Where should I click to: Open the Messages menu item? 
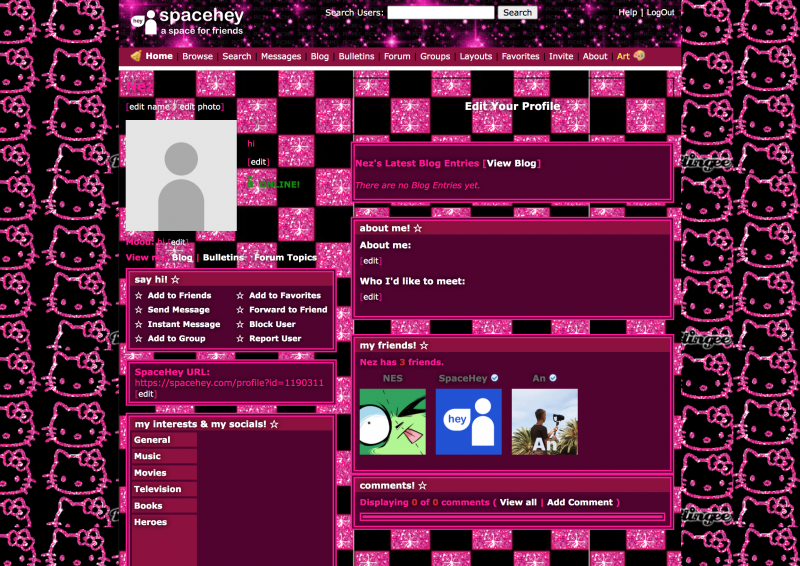281,56
